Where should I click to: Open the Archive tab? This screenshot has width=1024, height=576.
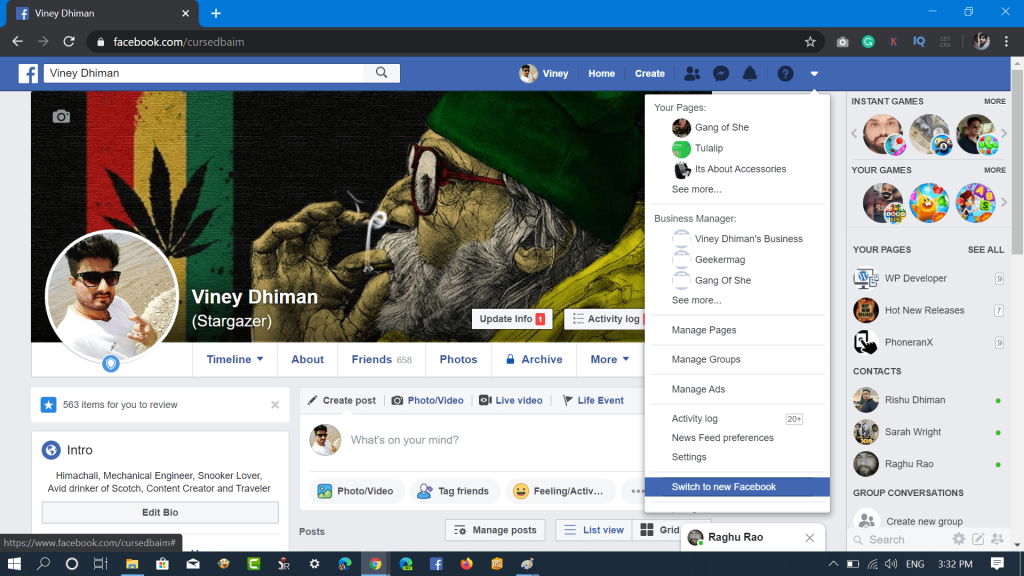coord(534,359)
